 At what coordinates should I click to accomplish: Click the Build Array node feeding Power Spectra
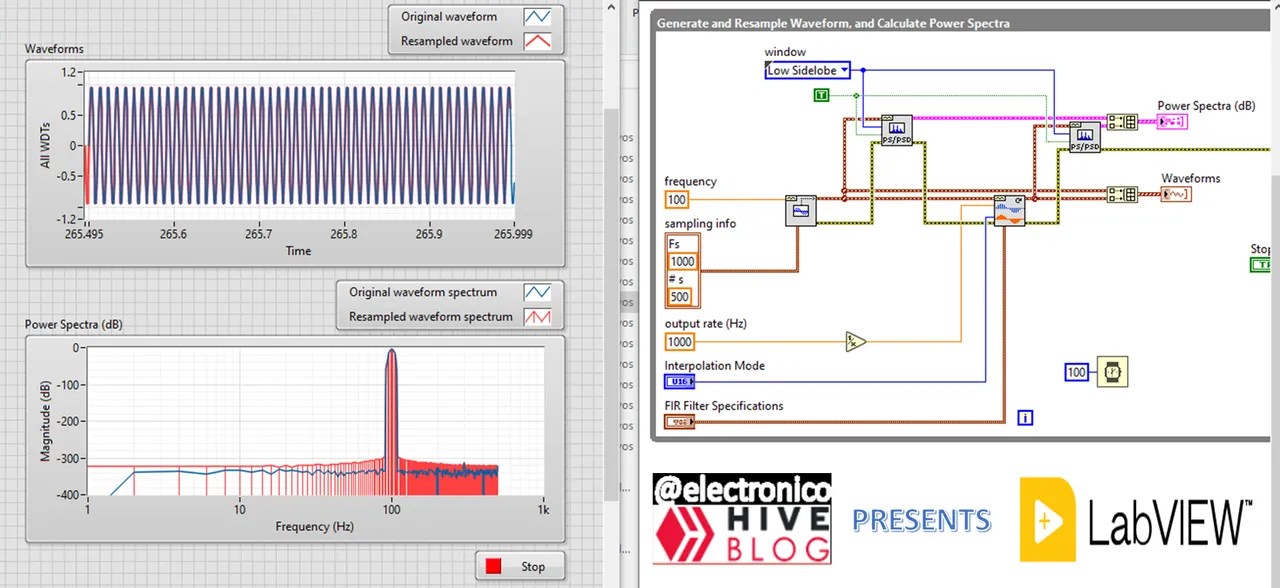(1119, 122)
